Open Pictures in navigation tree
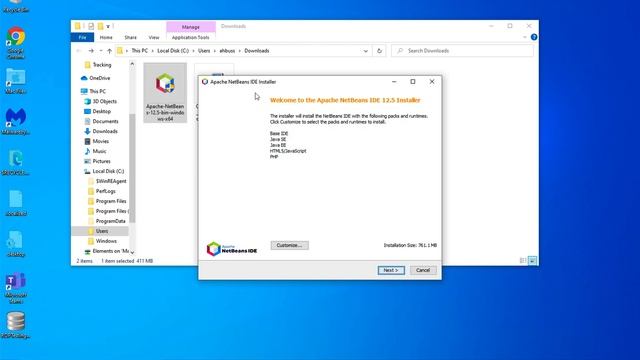 coord(101,161)
